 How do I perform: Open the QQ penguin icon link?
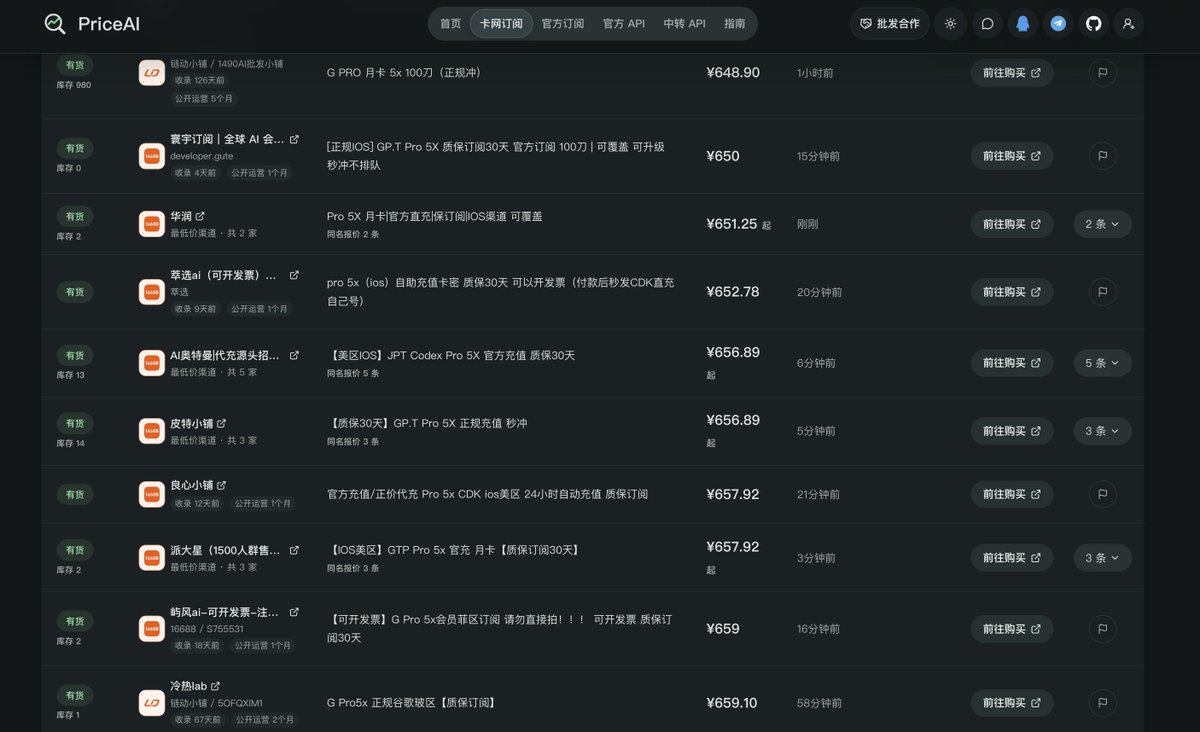tap(1022, 24)
